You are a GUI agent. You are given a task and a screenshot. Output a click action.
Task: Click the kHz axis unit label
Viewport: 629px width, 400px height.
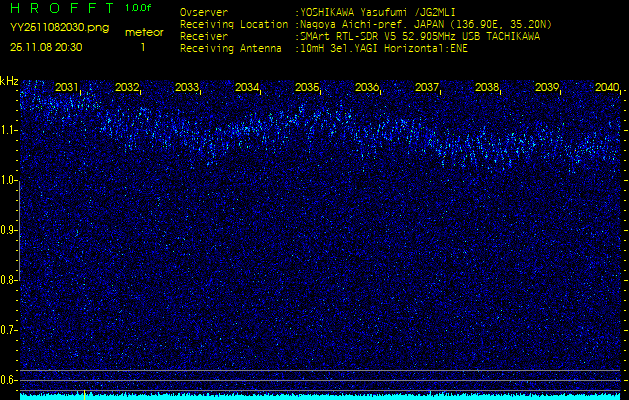click(x=9, y=80)
